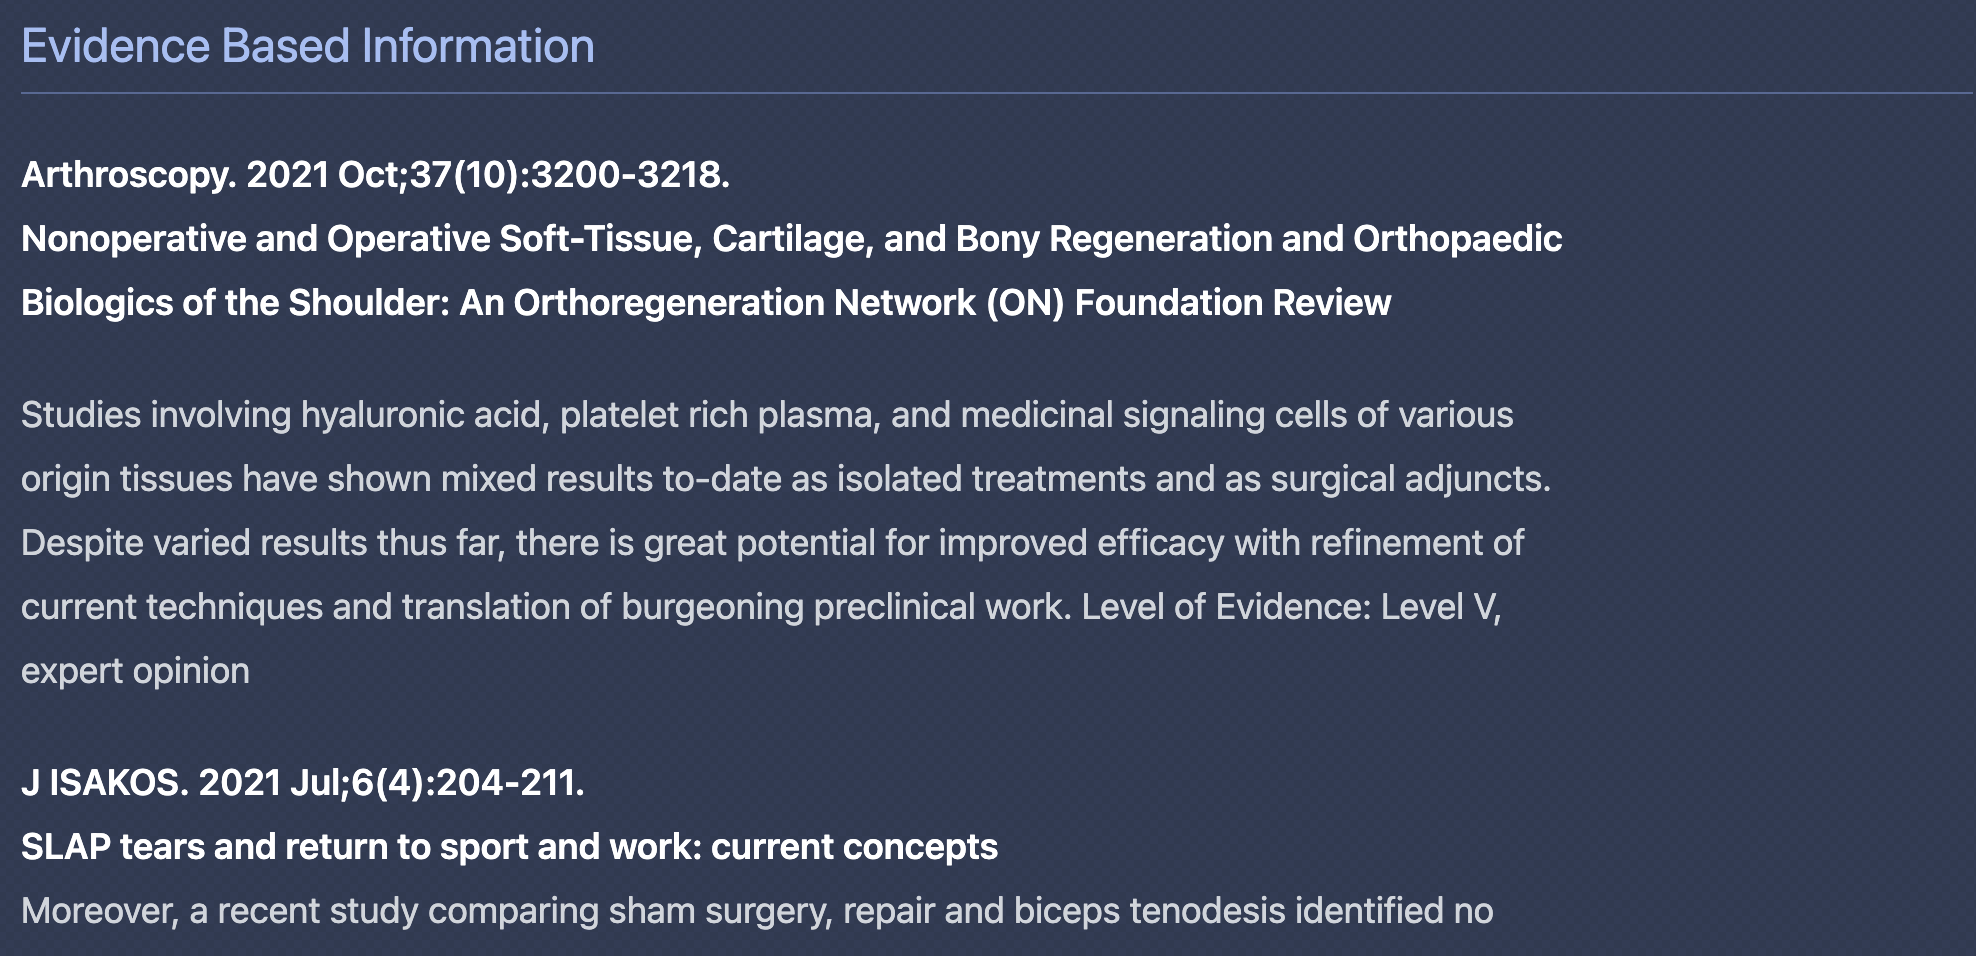Click the current concepts words in SLAP title
Image resolution: width=1976 pixels, height=956 pixels.
(854, 847)
